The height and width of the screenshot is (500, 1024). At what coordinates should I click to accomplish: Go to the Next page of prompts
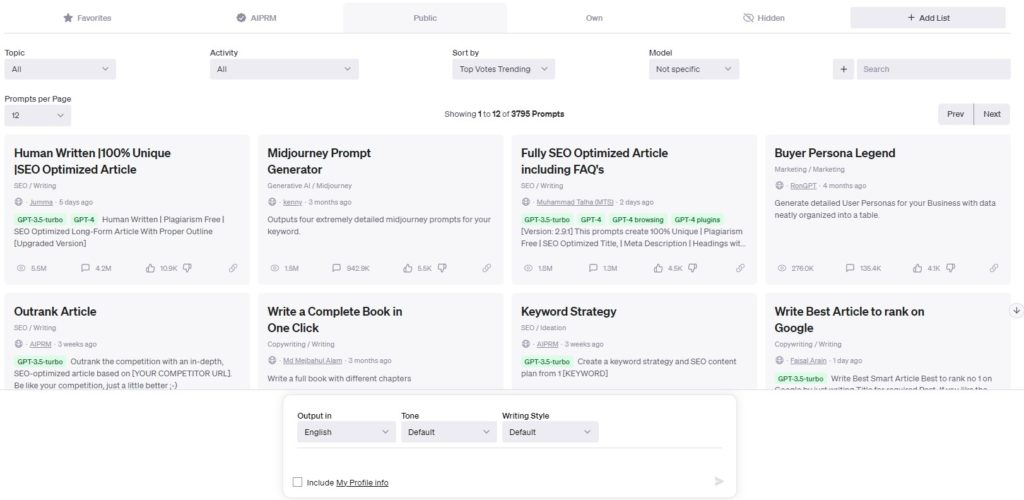tap(991, 114)
